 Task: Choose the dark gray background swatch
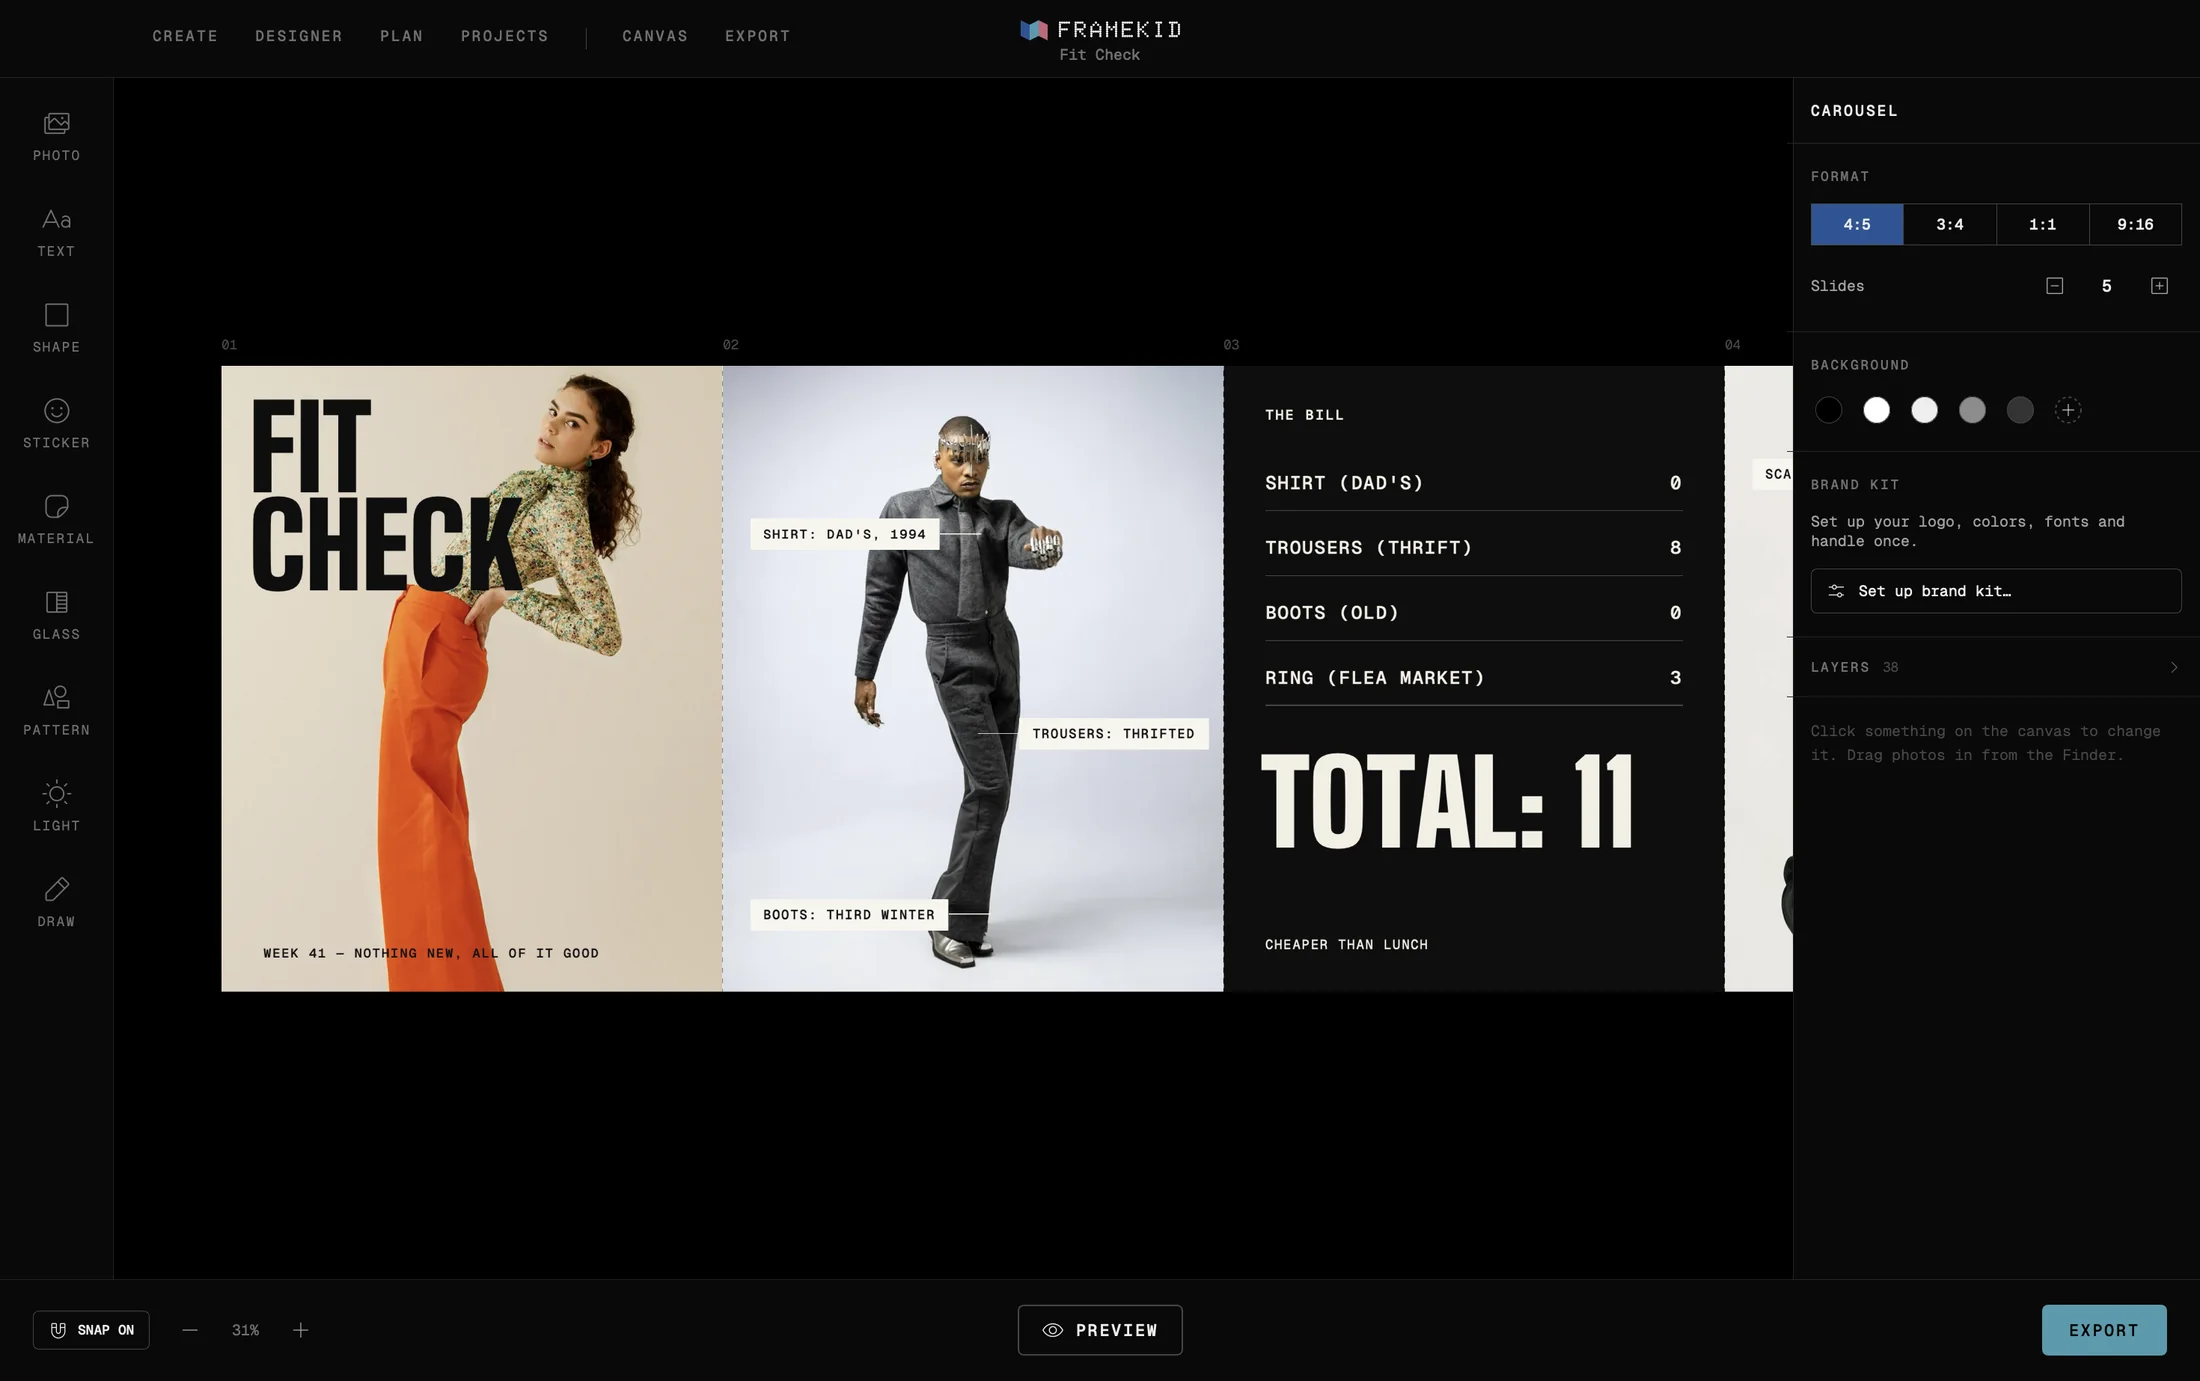click(2020, 410)
